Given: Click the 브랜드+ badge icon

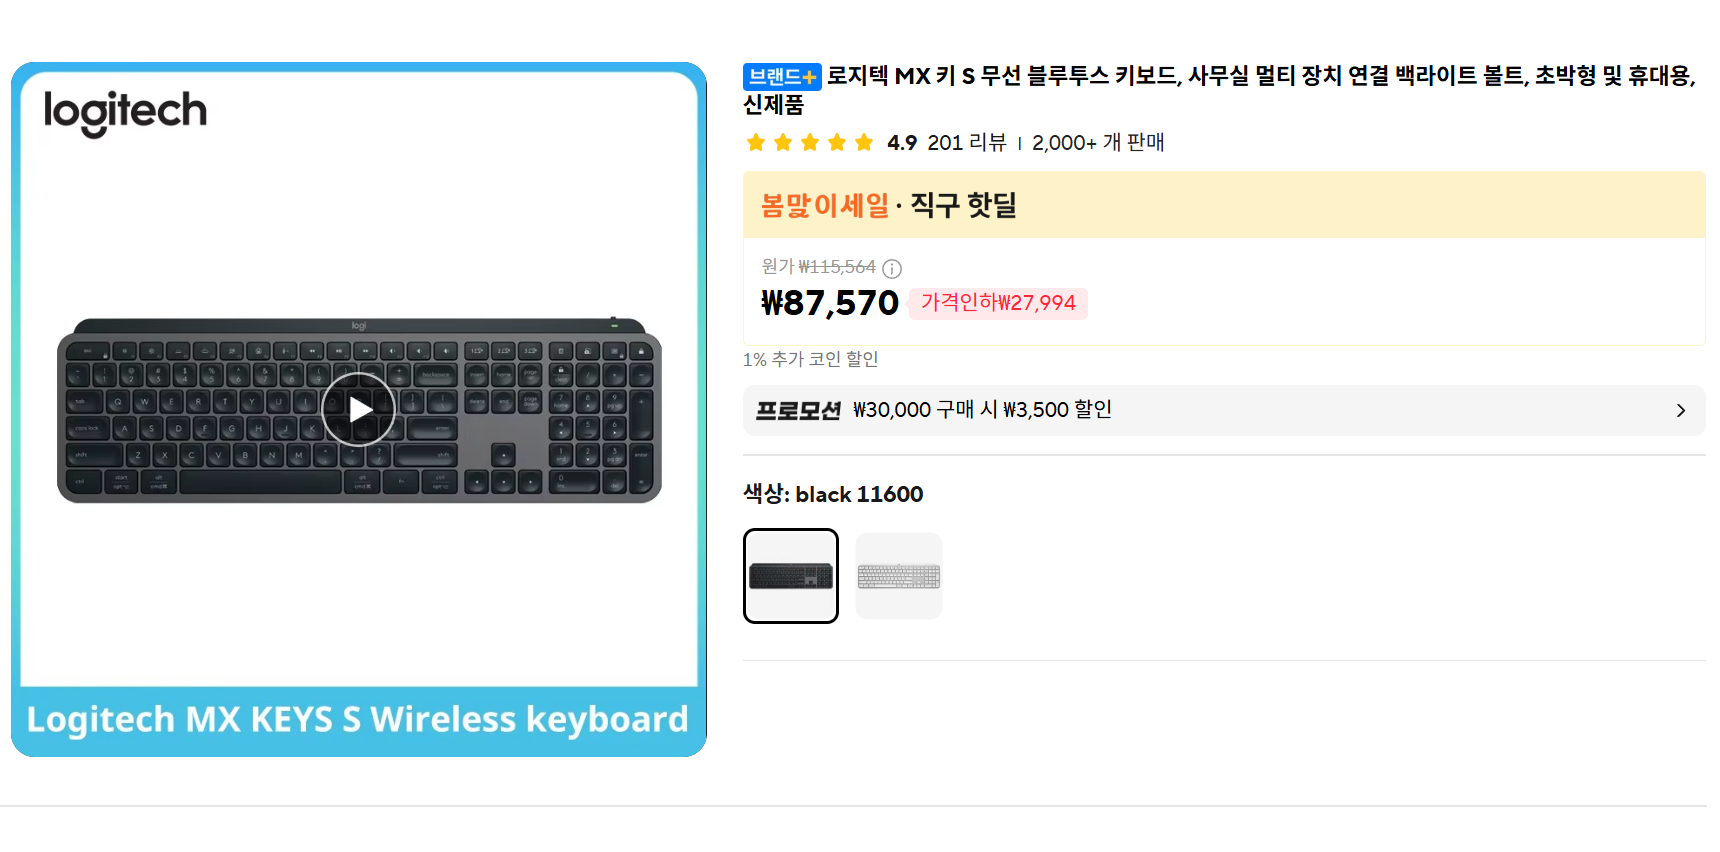Looking at the screenshot, I should click(x=782, y=77).
